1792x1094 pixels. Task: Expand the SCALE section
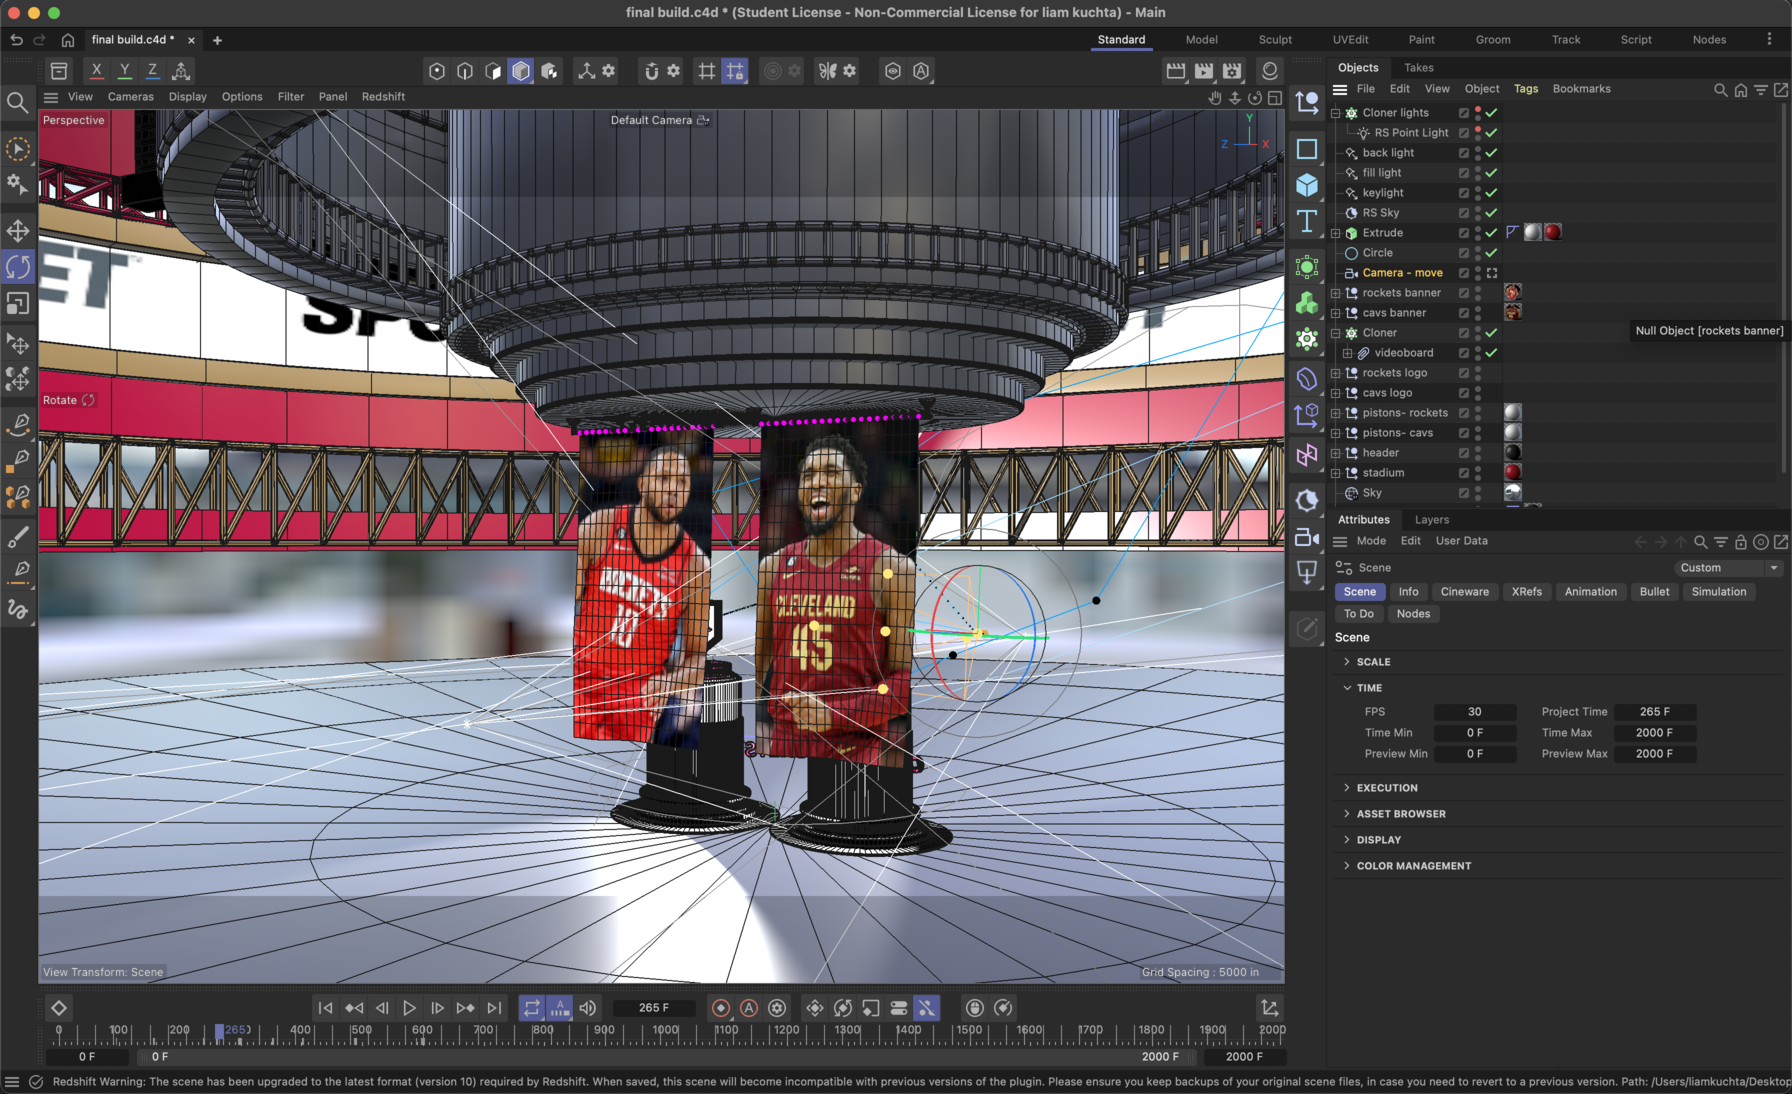click(1347, 662)
